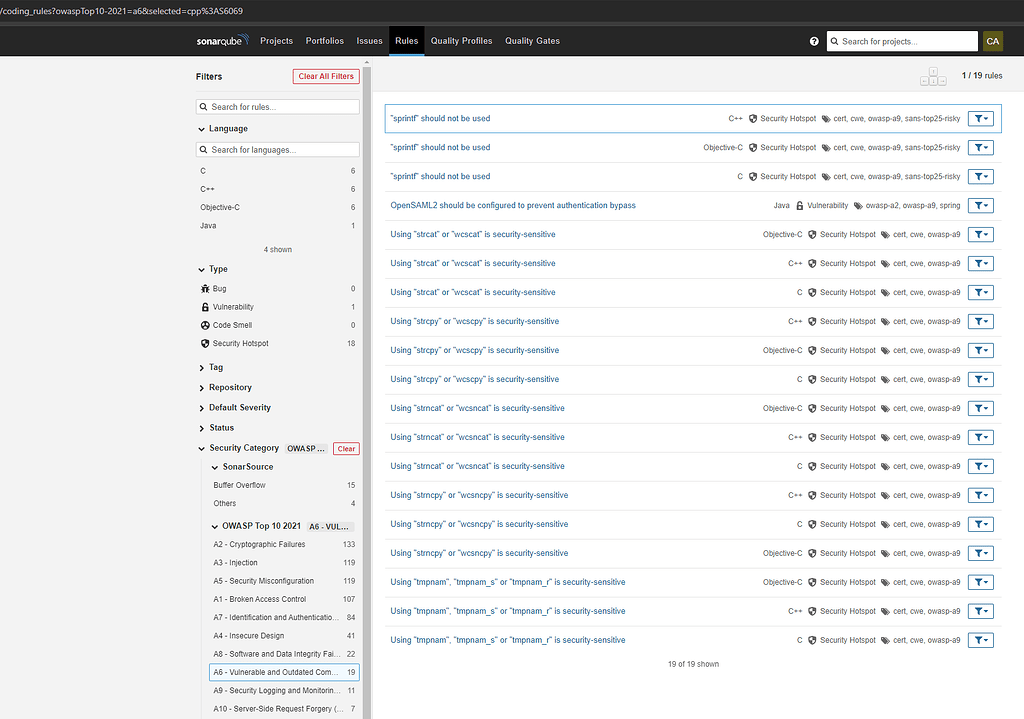Click the Clear All Filters button
Viewport: 1024px width, 719px height.
[x=325, y=76]
